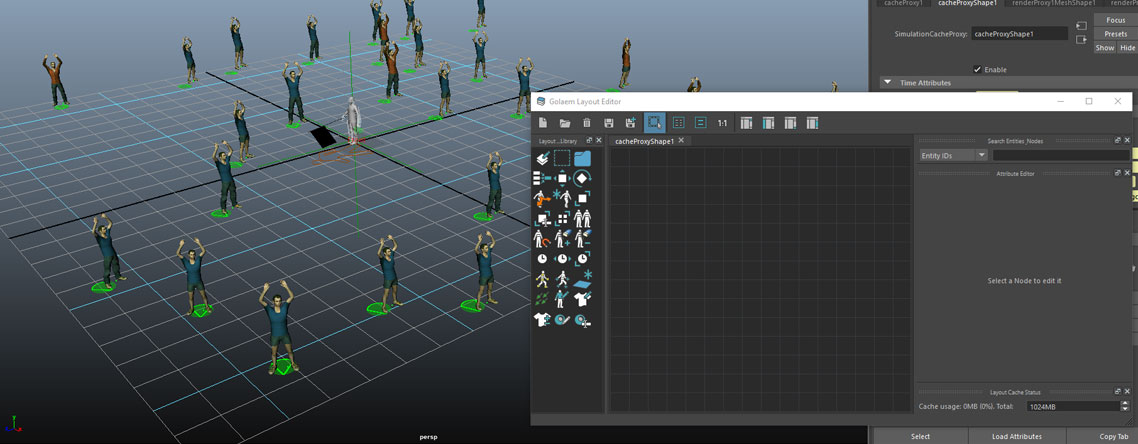Switch to renderProxy1MeshShape1 tab
This screenshot has width=1138, height=444.
click(x=1055, y=3)
